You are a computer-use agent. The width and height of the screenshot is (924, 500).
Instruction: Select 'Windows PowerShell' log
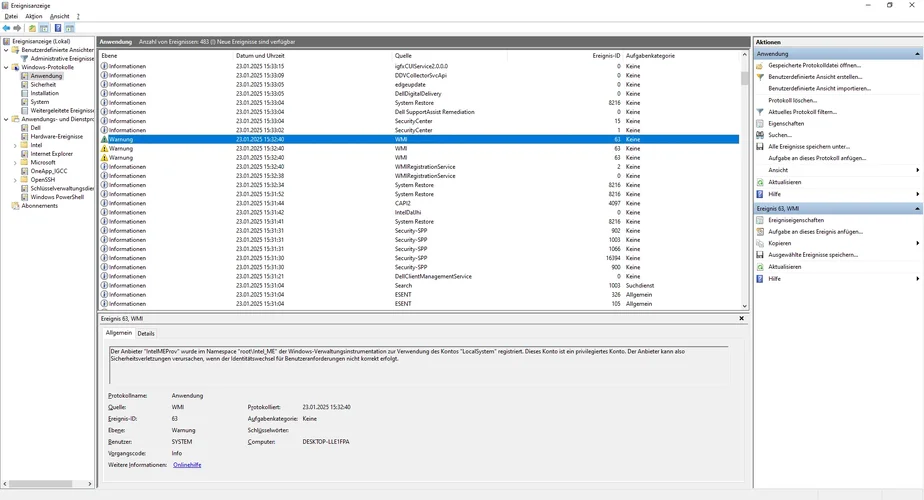coord(57,197)
